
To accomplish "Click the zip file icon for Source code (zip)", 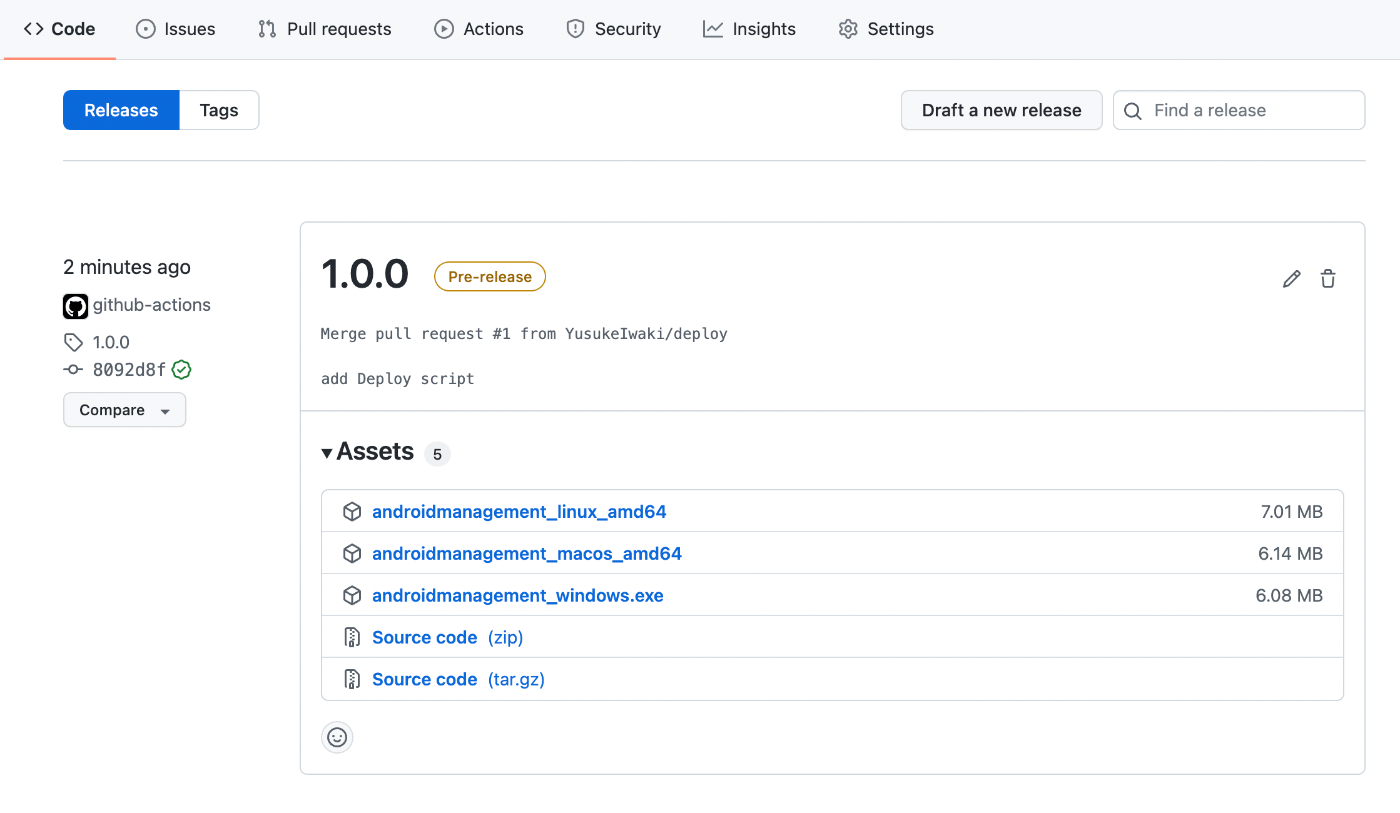I will (x=352, y=638).
